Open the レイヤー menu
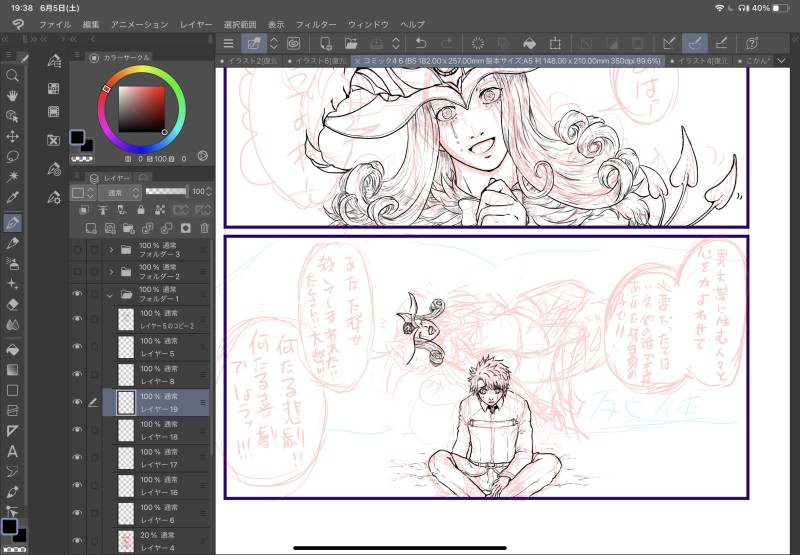 (196, 24)
